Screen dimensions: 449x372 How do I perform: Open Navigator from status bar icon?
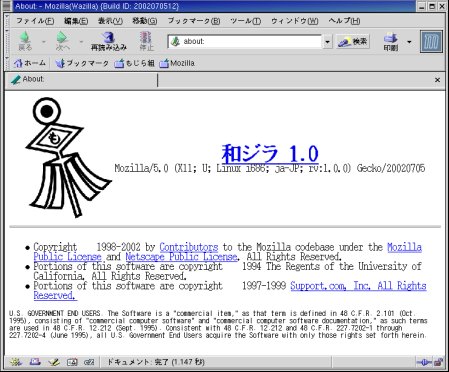click(x=16, y=362)
